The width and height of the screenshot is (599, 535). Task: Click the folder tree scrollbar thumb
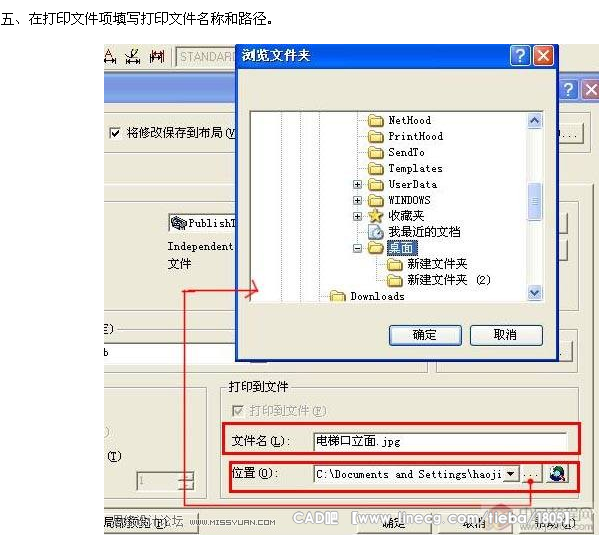(x=534, y=201)
